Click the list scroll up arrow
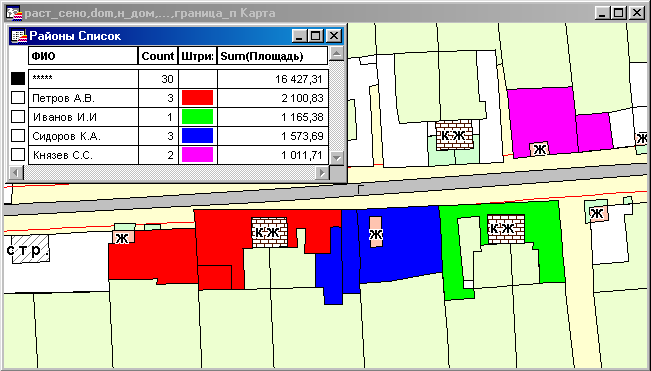 (337, 54)
